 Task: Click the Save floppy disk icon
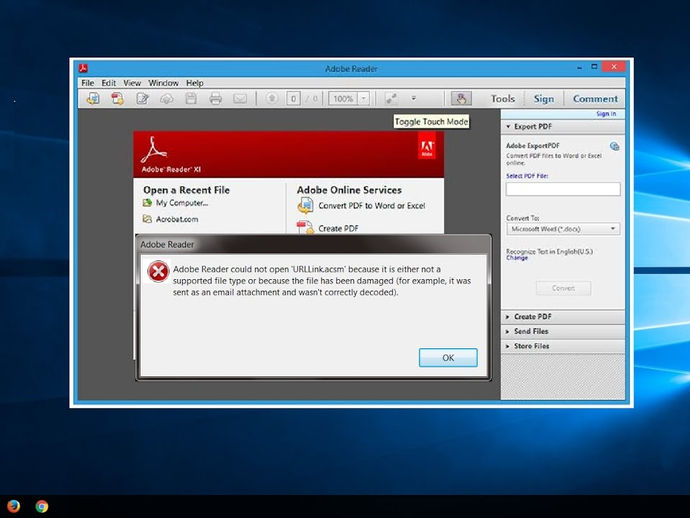coord(191,98)
